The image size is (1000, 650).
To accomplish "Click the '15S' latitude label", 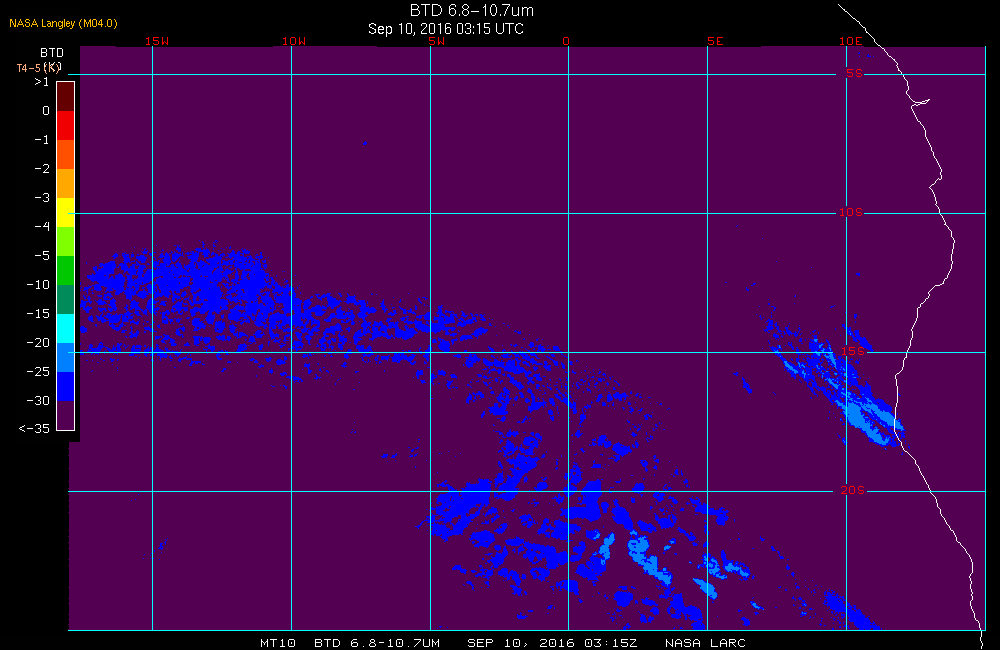I will [853, 351].
